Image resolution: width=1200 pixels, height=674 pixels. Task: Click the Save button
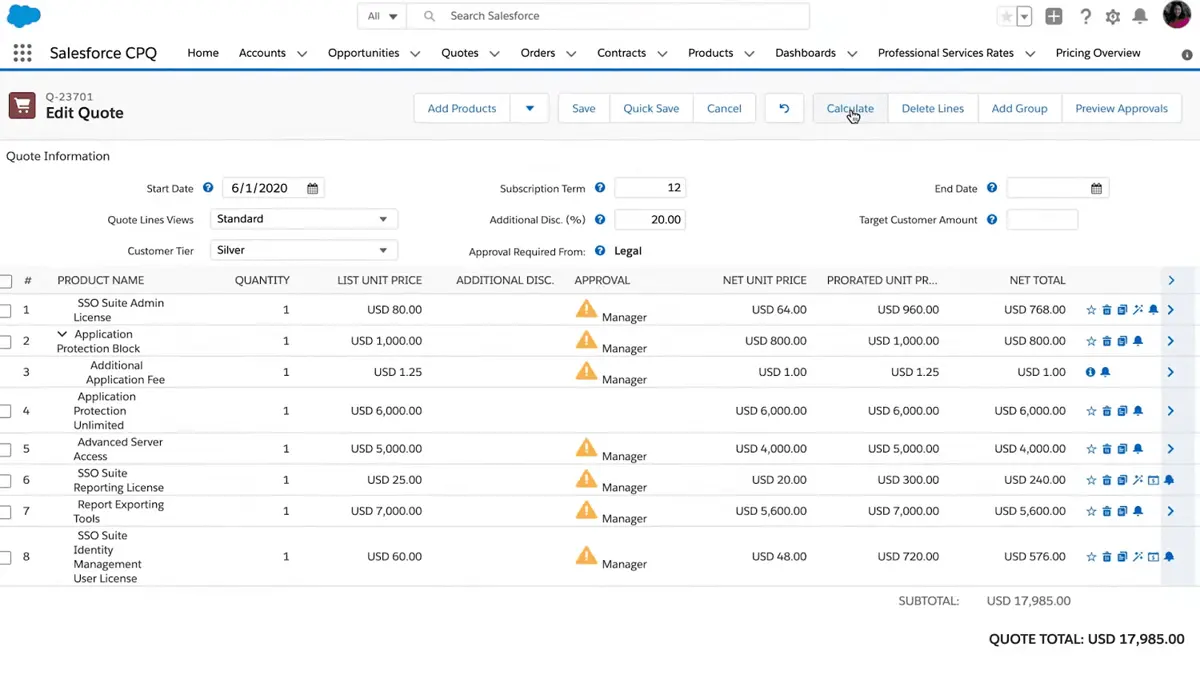(584, 108)
